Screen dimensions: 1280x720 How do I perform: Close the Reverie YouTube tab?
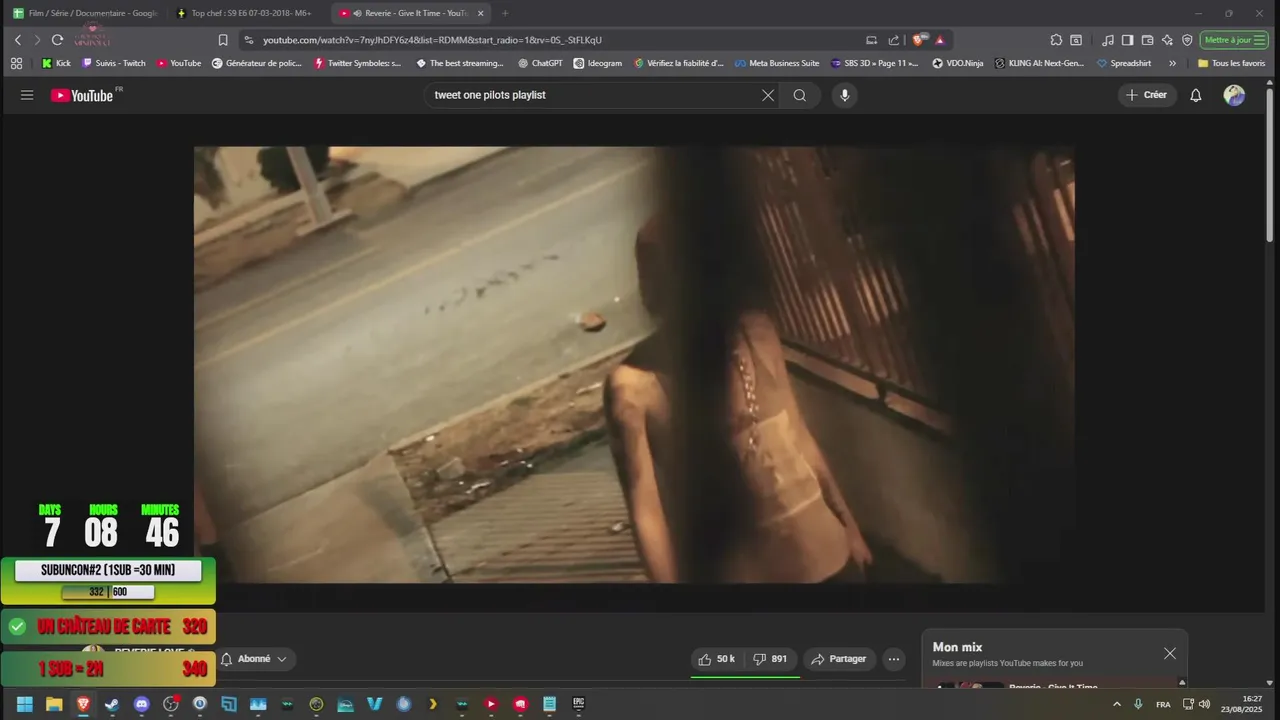[x=480, y=13]
